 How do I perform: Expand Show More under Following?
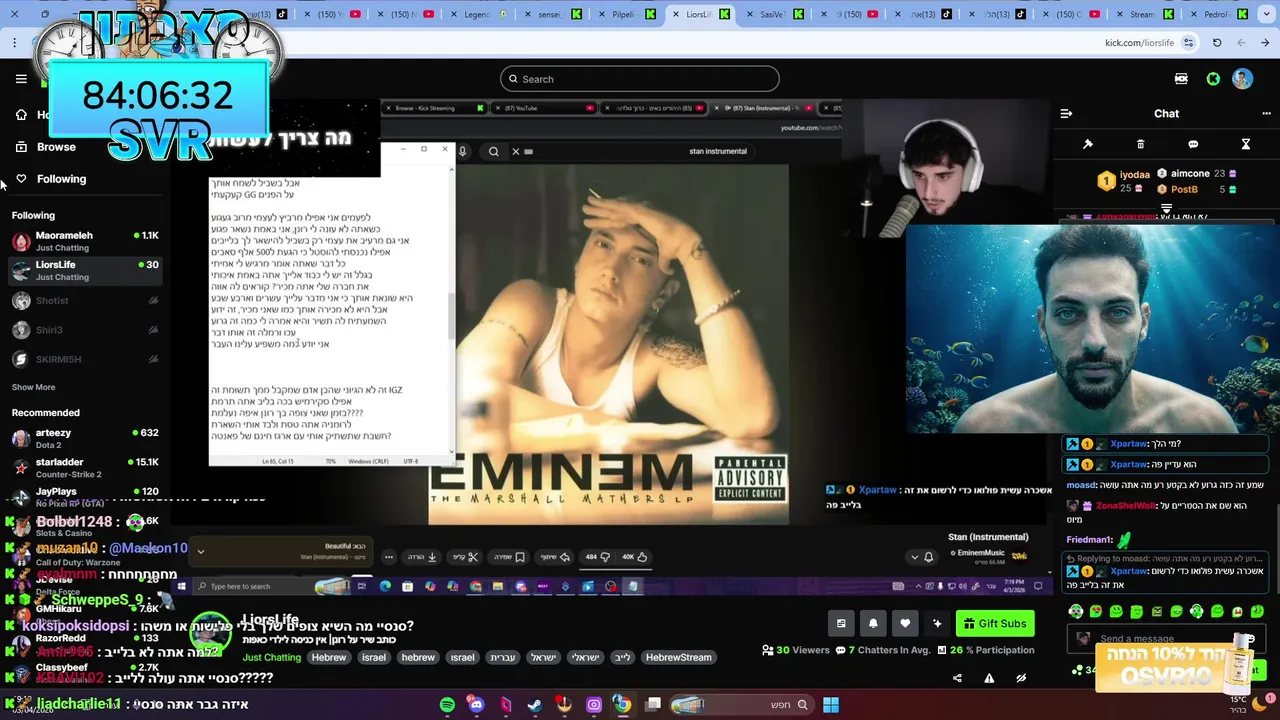point(33,387)
